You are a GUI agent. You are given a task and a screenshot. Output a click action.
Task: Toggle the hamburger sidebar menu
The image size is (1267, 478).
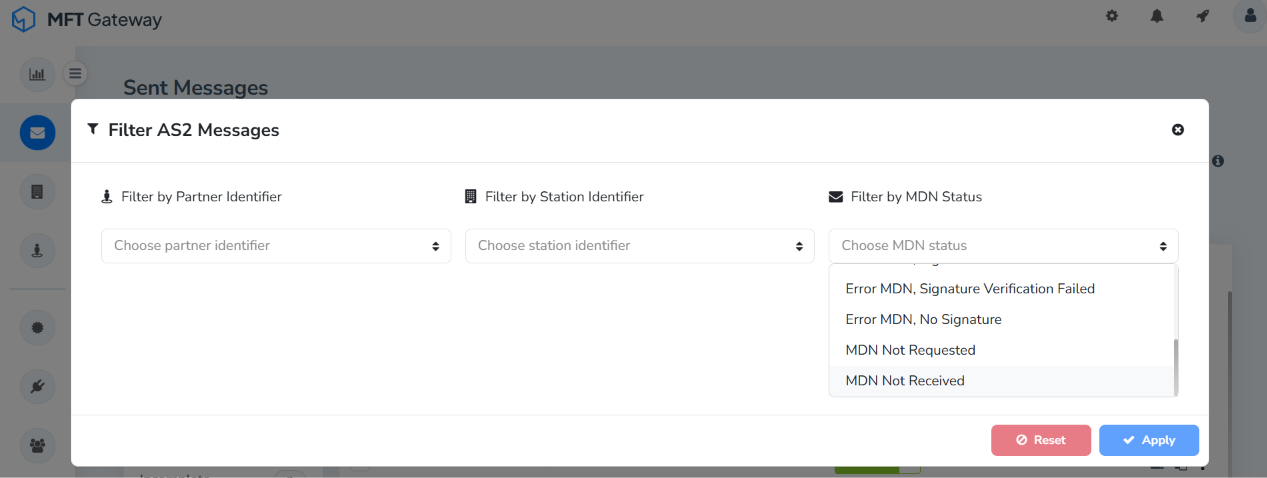coord(75,73)
